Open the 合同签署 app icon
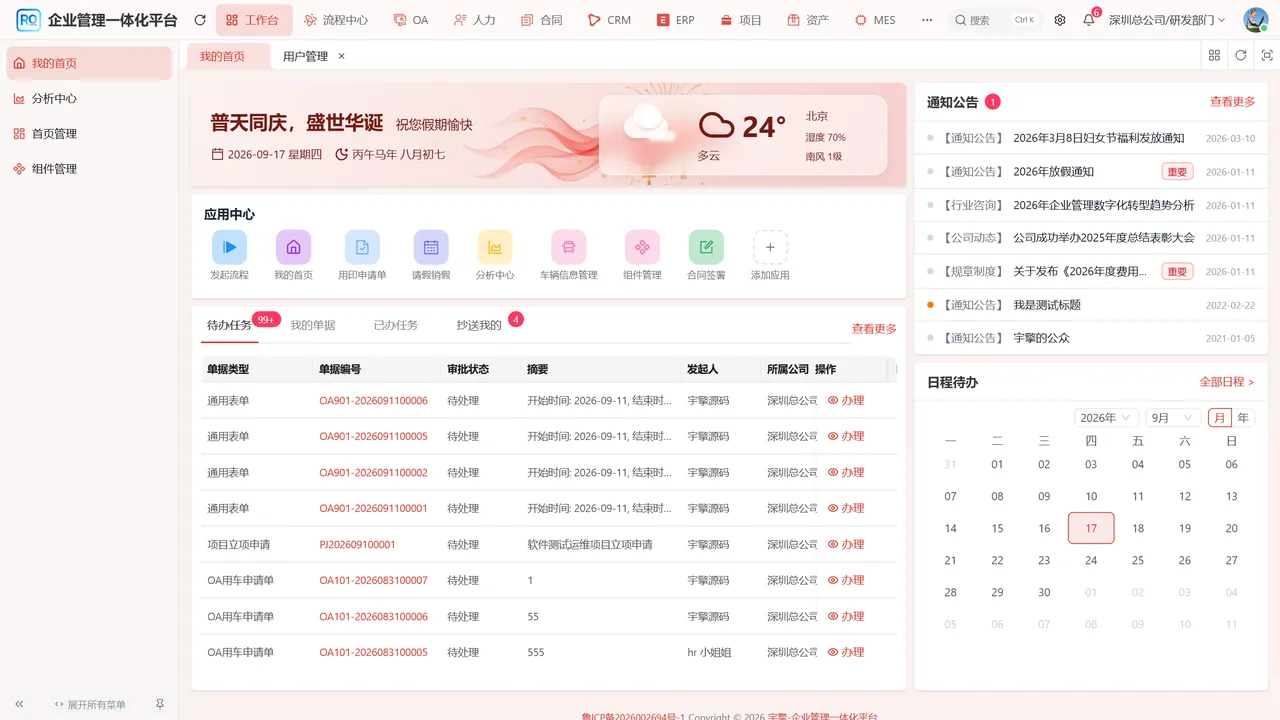 click(x=706, y=247)
